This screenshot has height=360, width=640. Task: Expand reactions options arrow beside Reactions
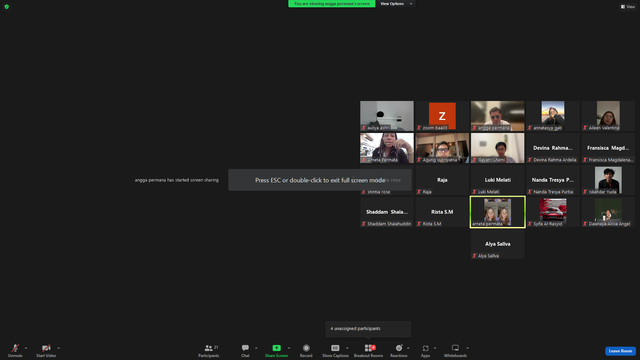pos(408,348)
